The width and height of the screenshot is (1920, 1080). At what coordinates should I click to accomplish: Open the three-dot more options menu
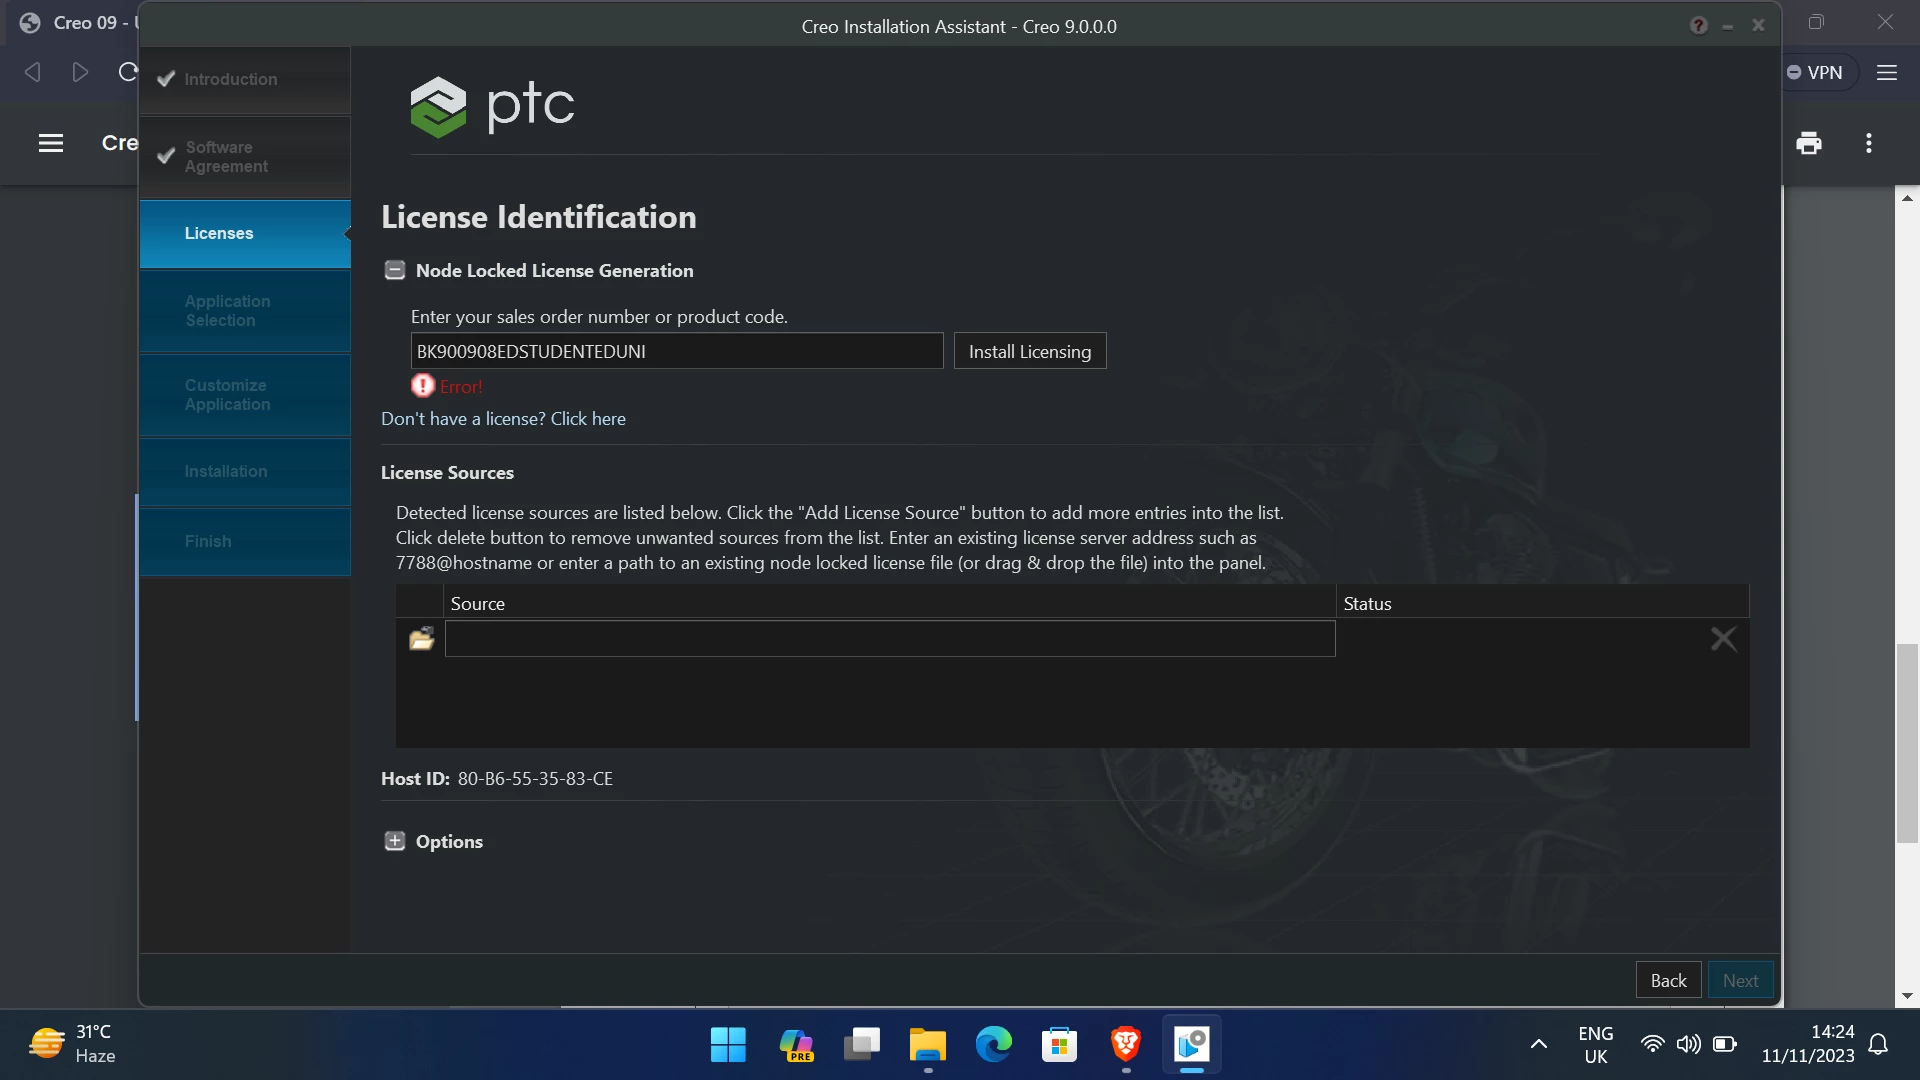[1868, 143]
